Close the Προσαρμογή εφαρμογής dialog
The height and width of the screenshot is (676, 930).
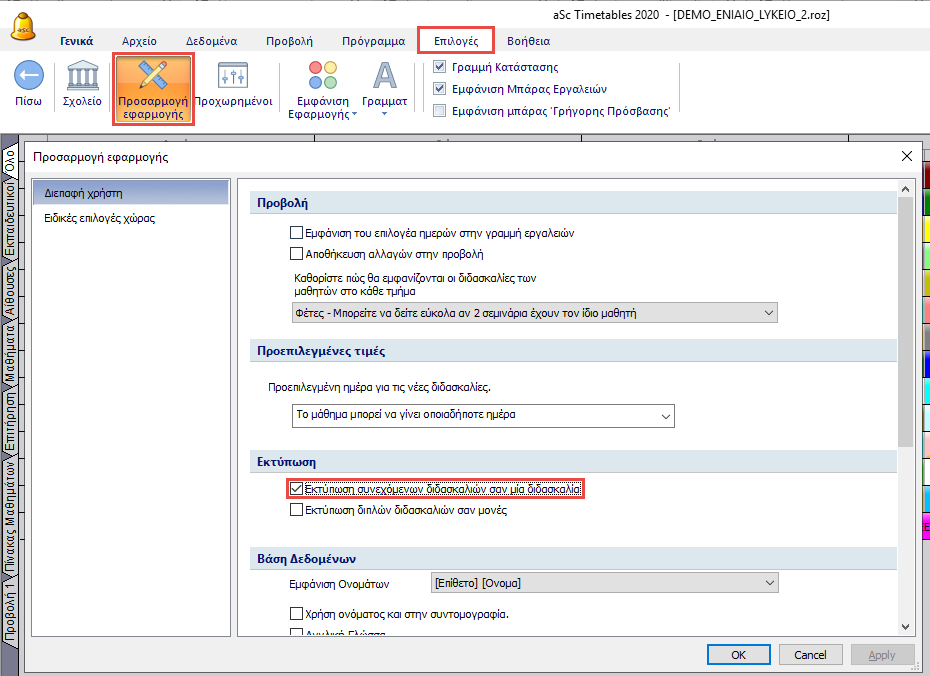906,156
